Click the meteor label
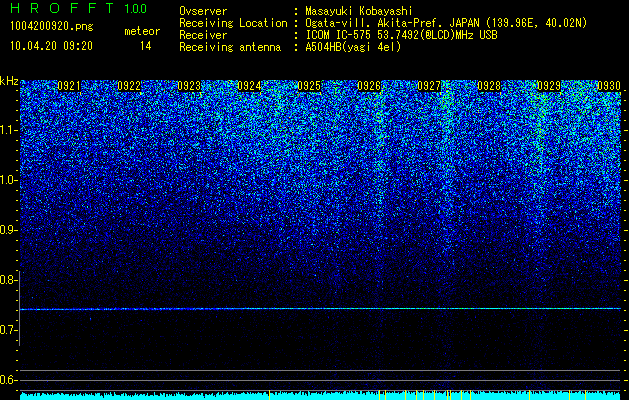 click(142, 31)
